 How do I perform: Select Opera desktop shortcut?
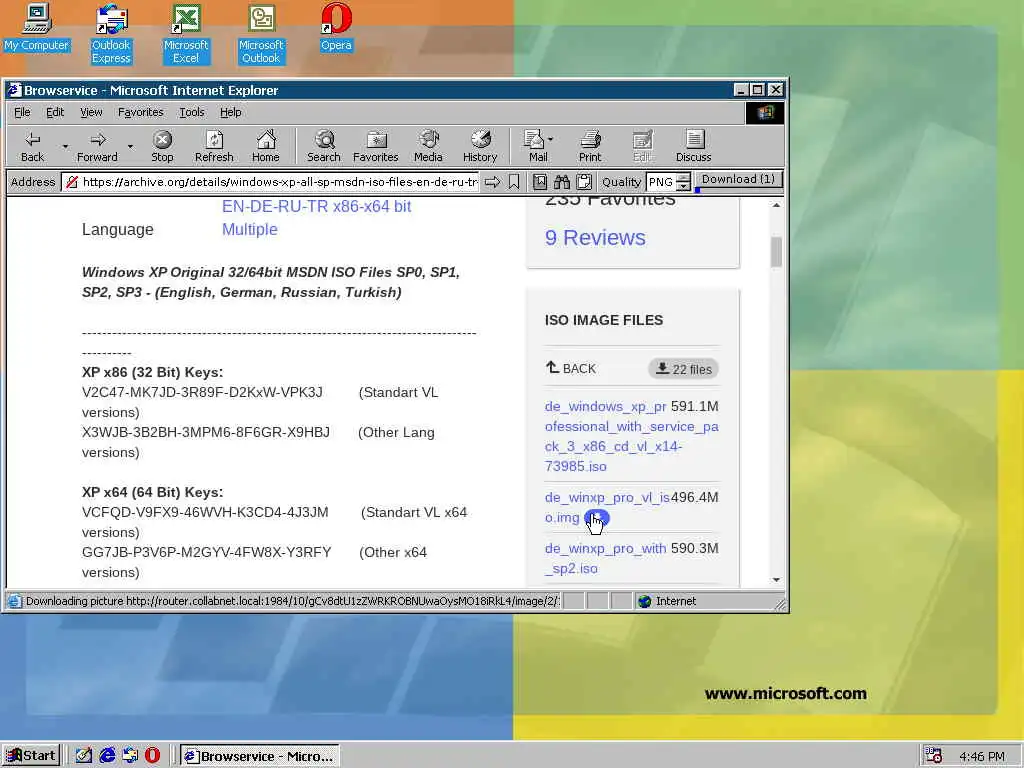click(336, 27)
